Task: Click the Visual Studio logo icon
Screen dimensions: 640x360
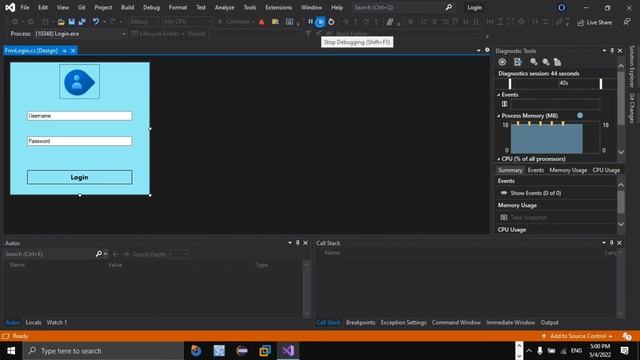Action: coord(10,7)
